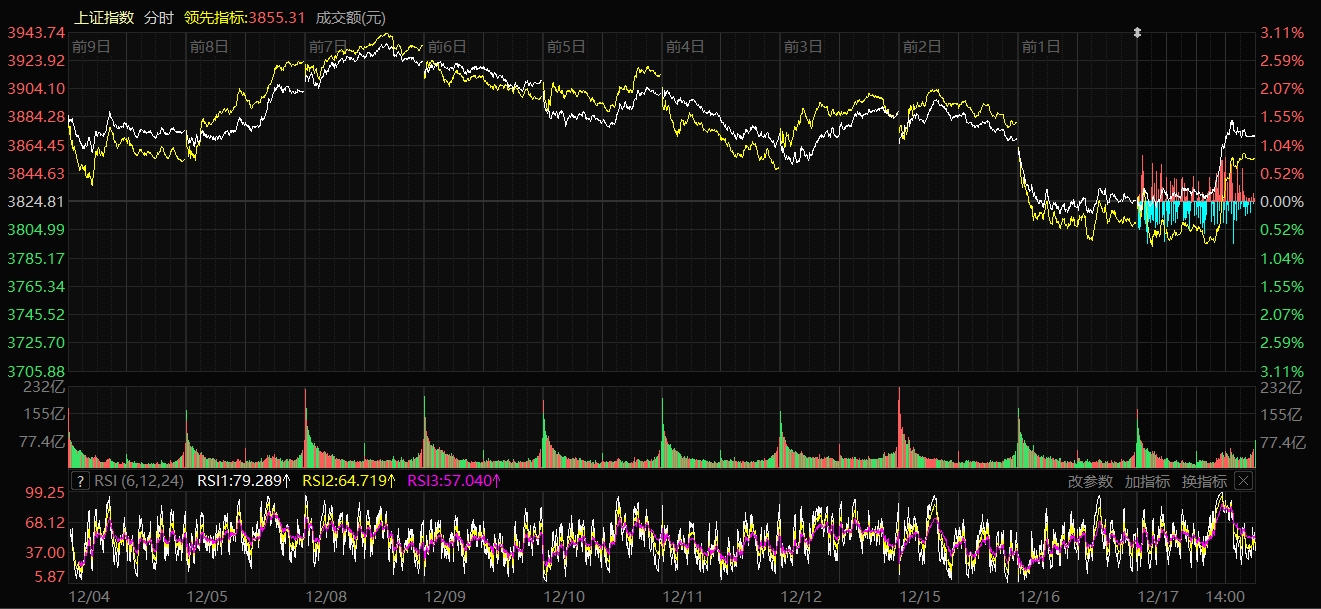This screenshot has width=1321, height=609.
Task: Click 改参数 to modify RSI parameters
Action: (1090, 481)
